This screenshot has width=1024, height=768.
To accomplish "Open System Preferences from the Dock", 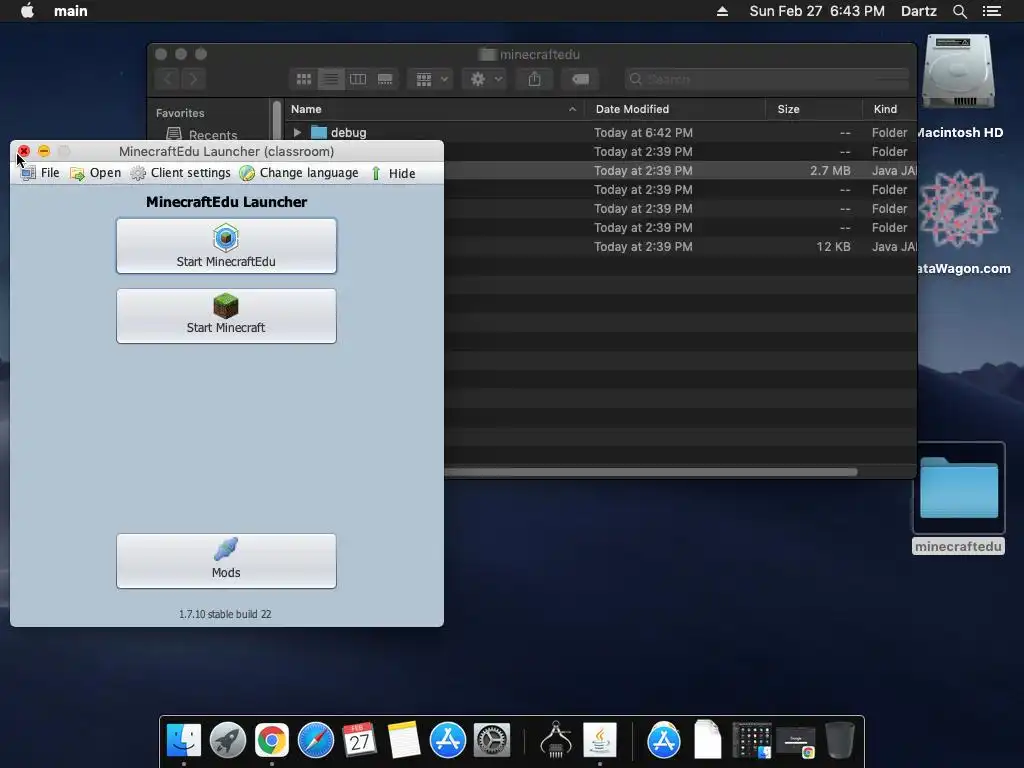I will pos(491,740).
